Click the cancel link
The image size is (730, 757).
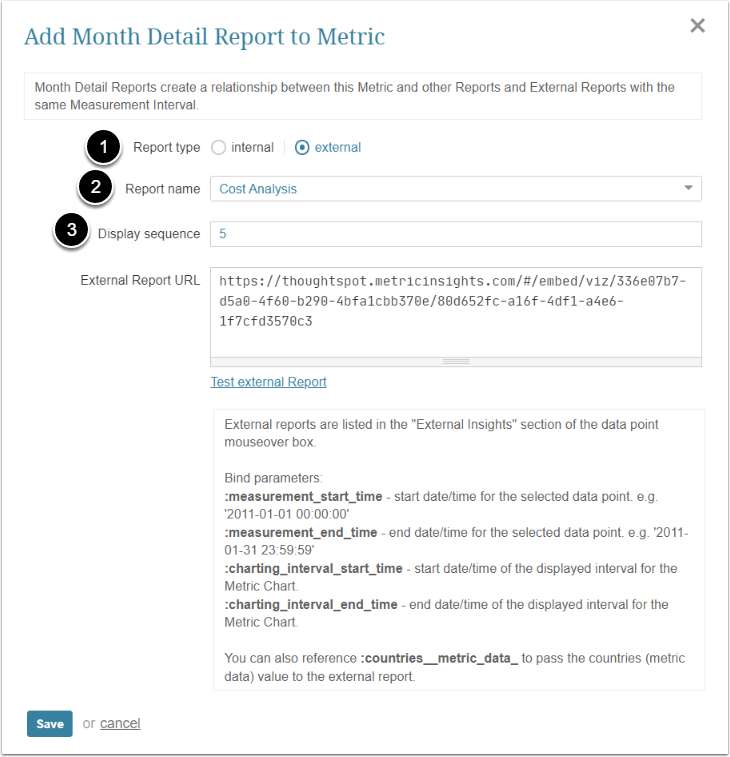(x=120, y=723)
